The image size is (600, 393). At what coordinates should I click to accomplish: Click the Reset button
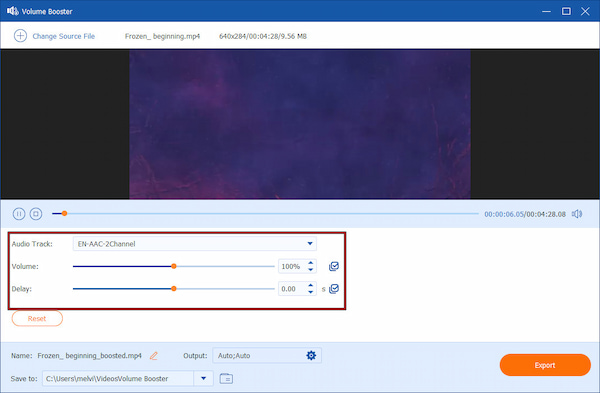[37, 318]
